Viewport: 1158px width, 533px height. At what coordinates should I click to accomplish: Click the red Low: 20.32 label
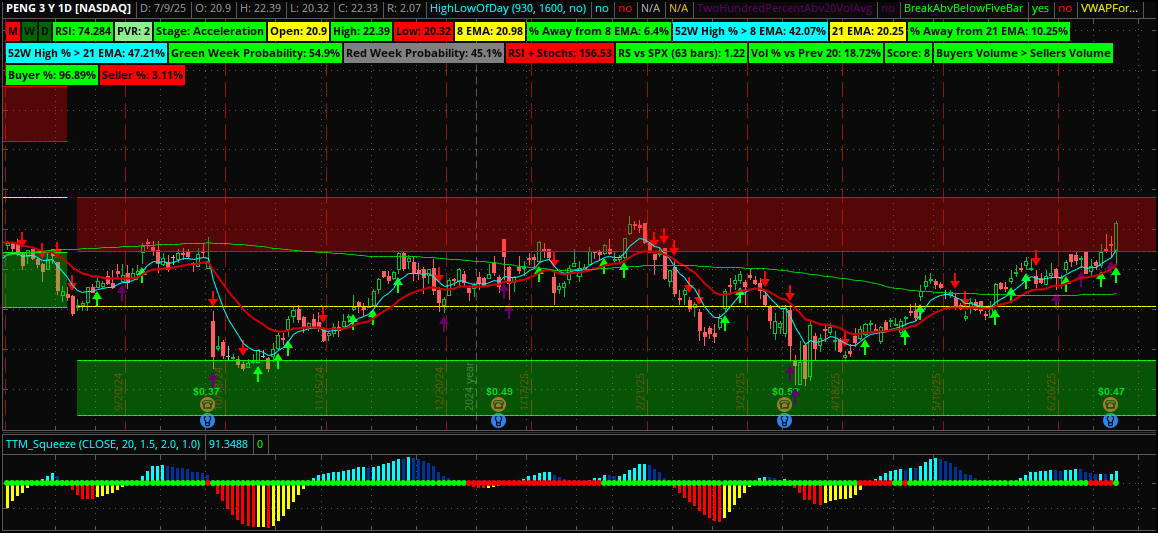pos(422,32)
